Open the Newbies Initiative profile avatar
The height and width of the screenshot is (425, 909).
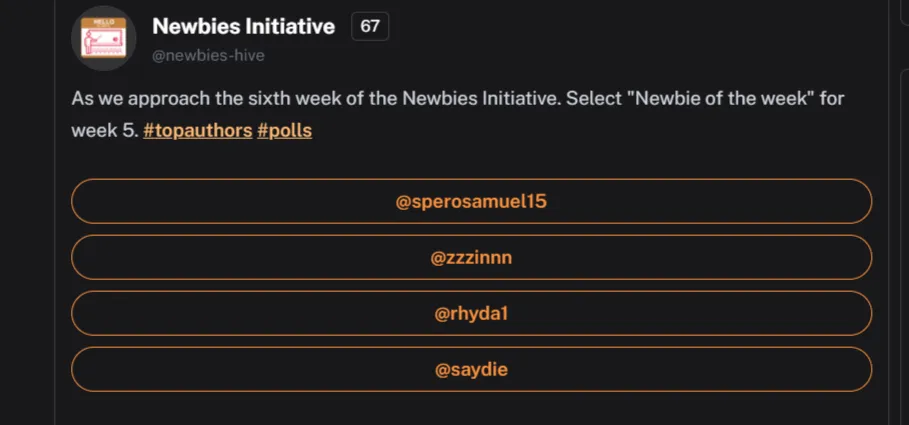click(104, 38)
